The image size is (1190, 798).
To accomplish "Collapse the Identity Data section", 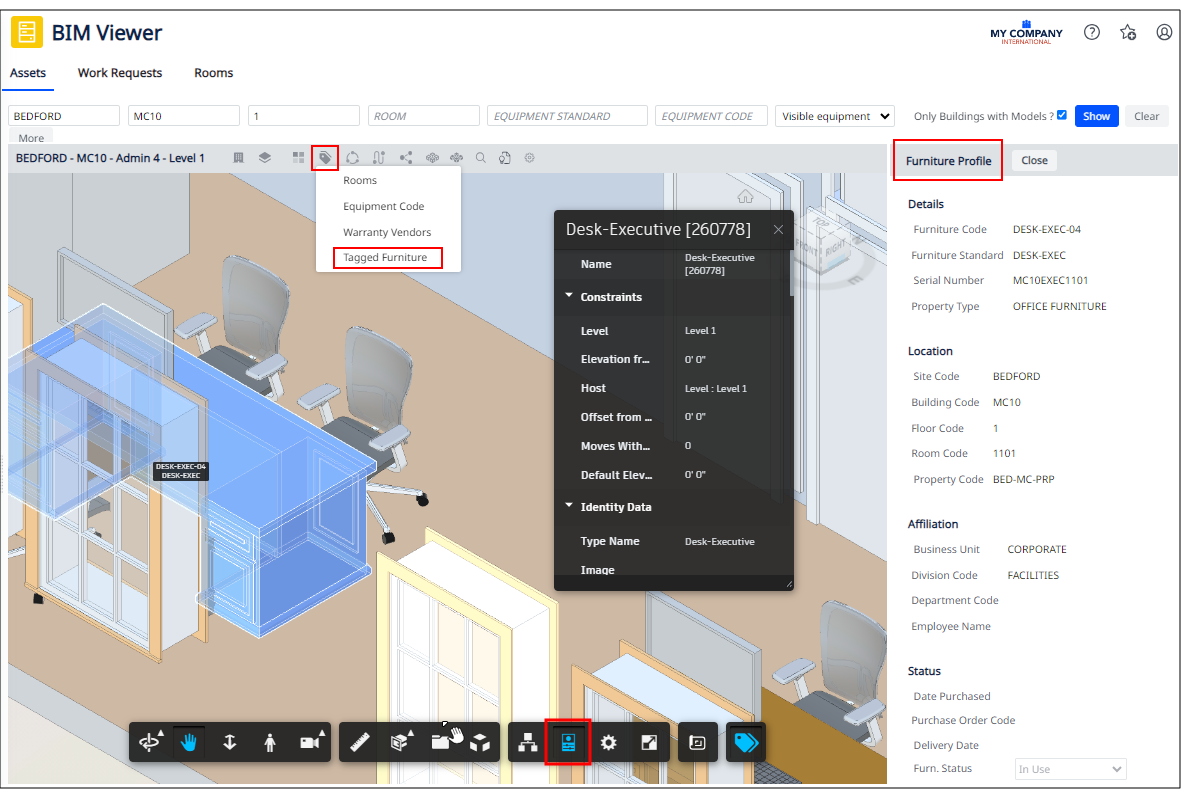I will tap(569, 506).
